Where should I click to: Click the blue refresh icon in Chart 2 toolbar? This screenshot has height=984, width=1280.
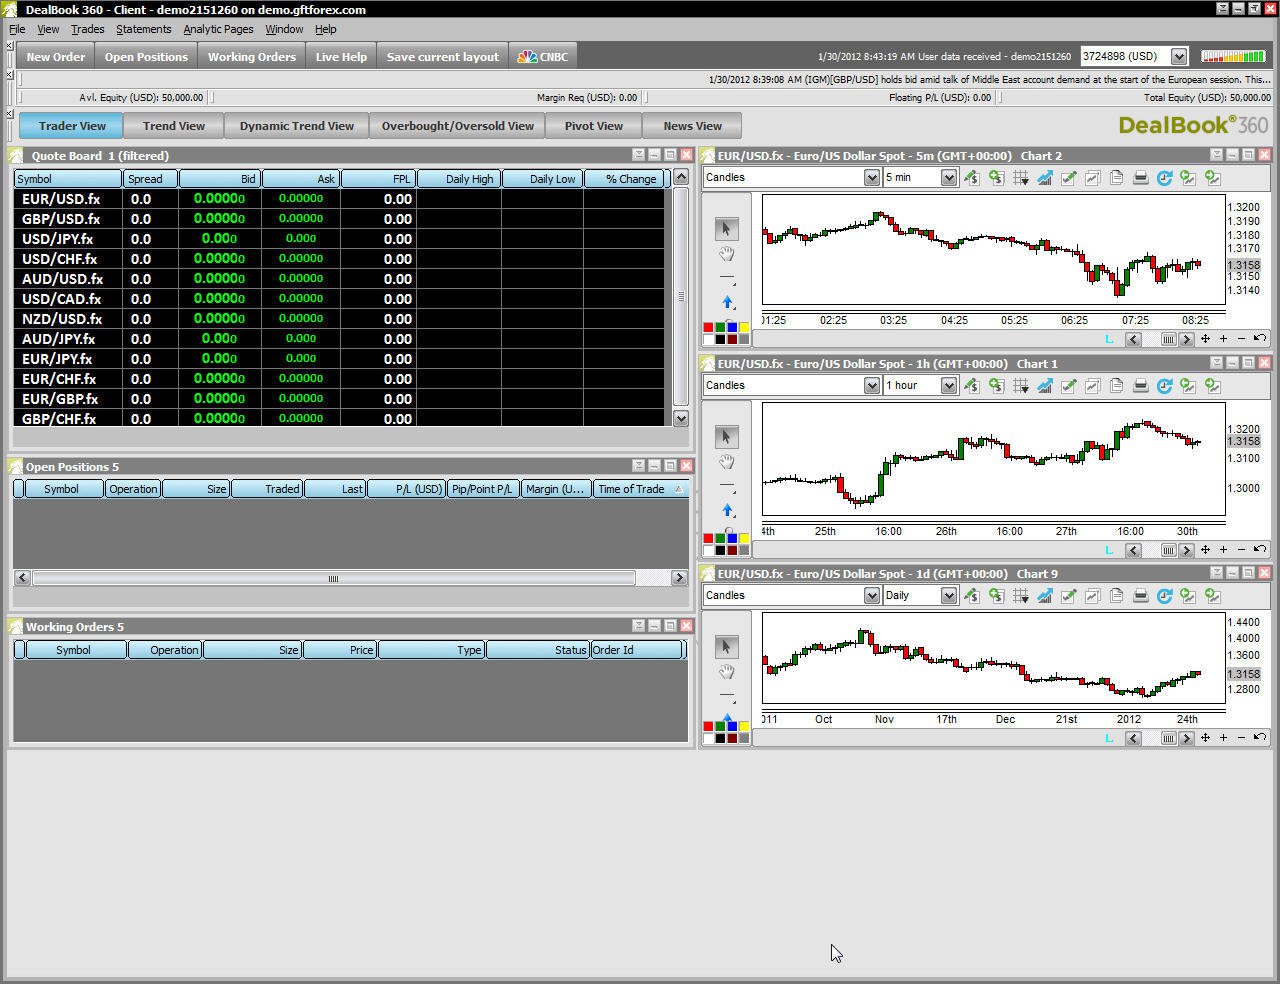[1164, 178]
